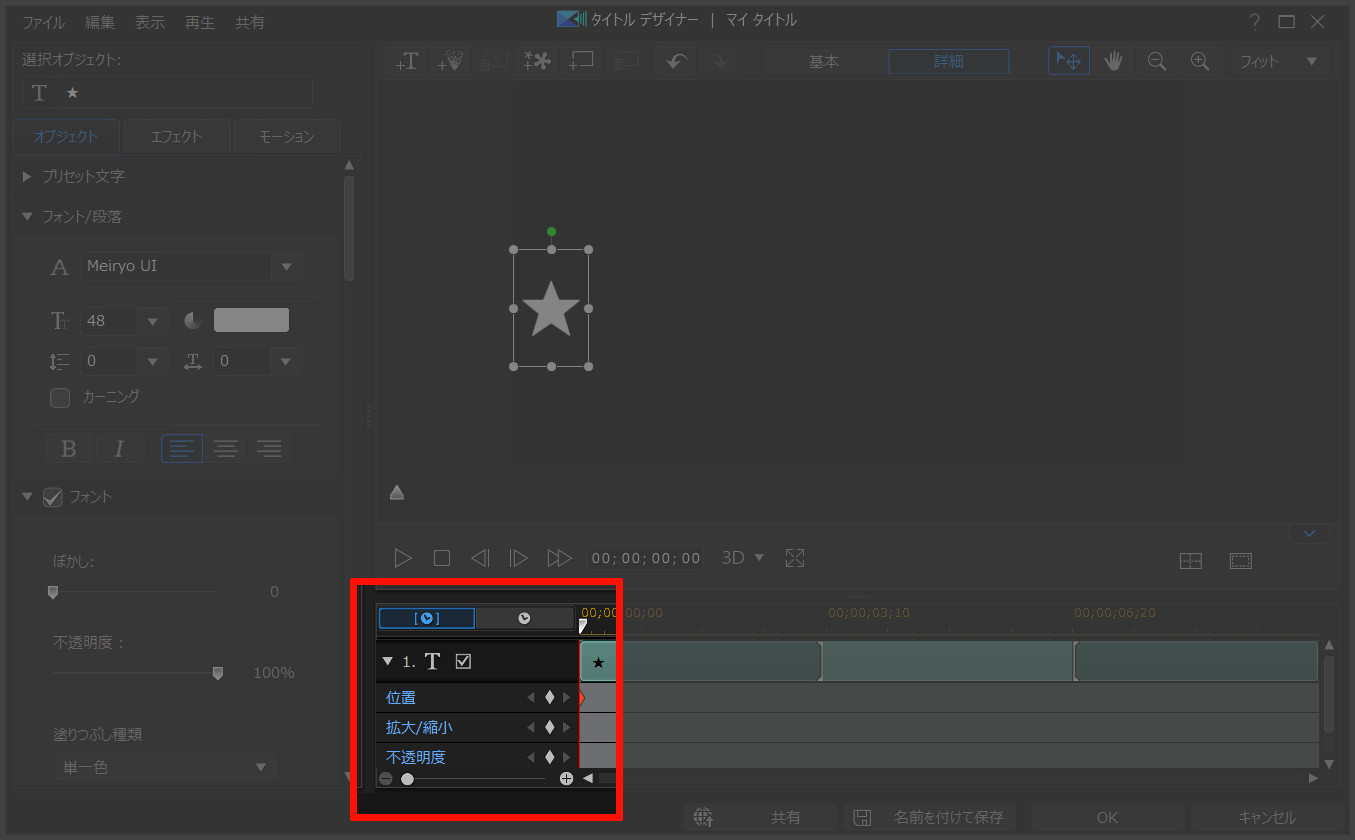This screenshot has width=1355, height=840.
Task: Add a keyframe diamond for 拡大/縮小
Action: (x=549, y=727)
